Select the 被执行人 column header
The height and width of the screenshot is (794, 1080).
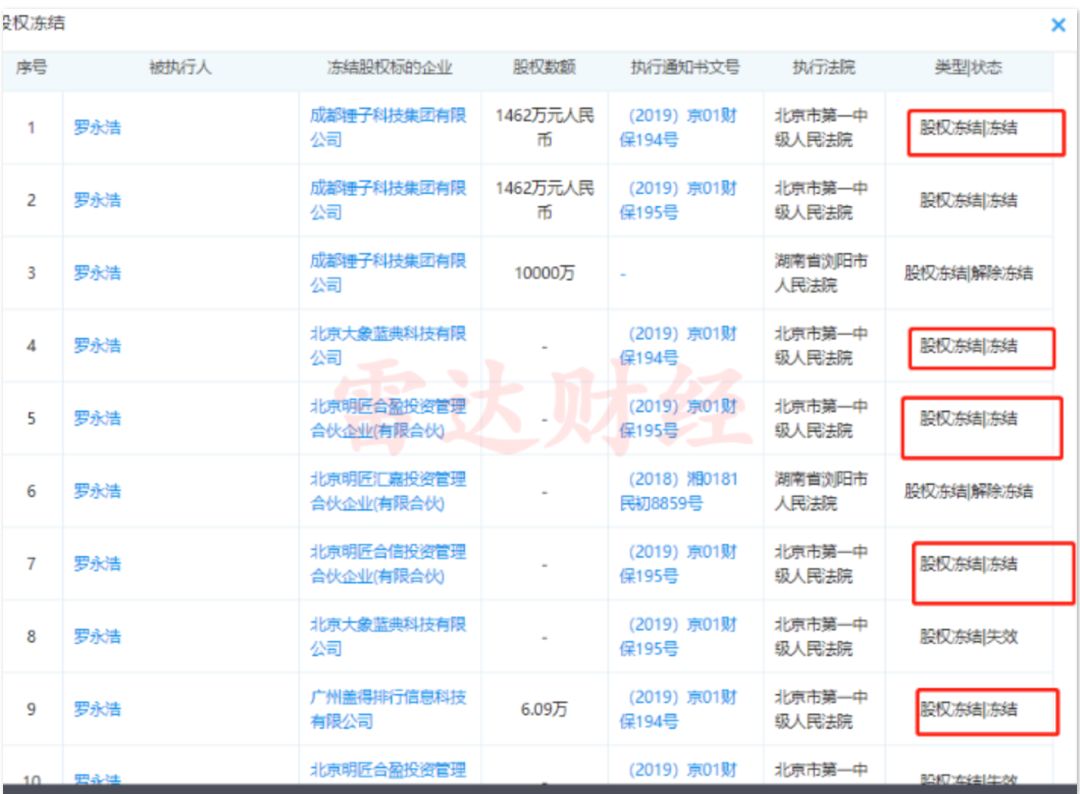tap(180, 67)
